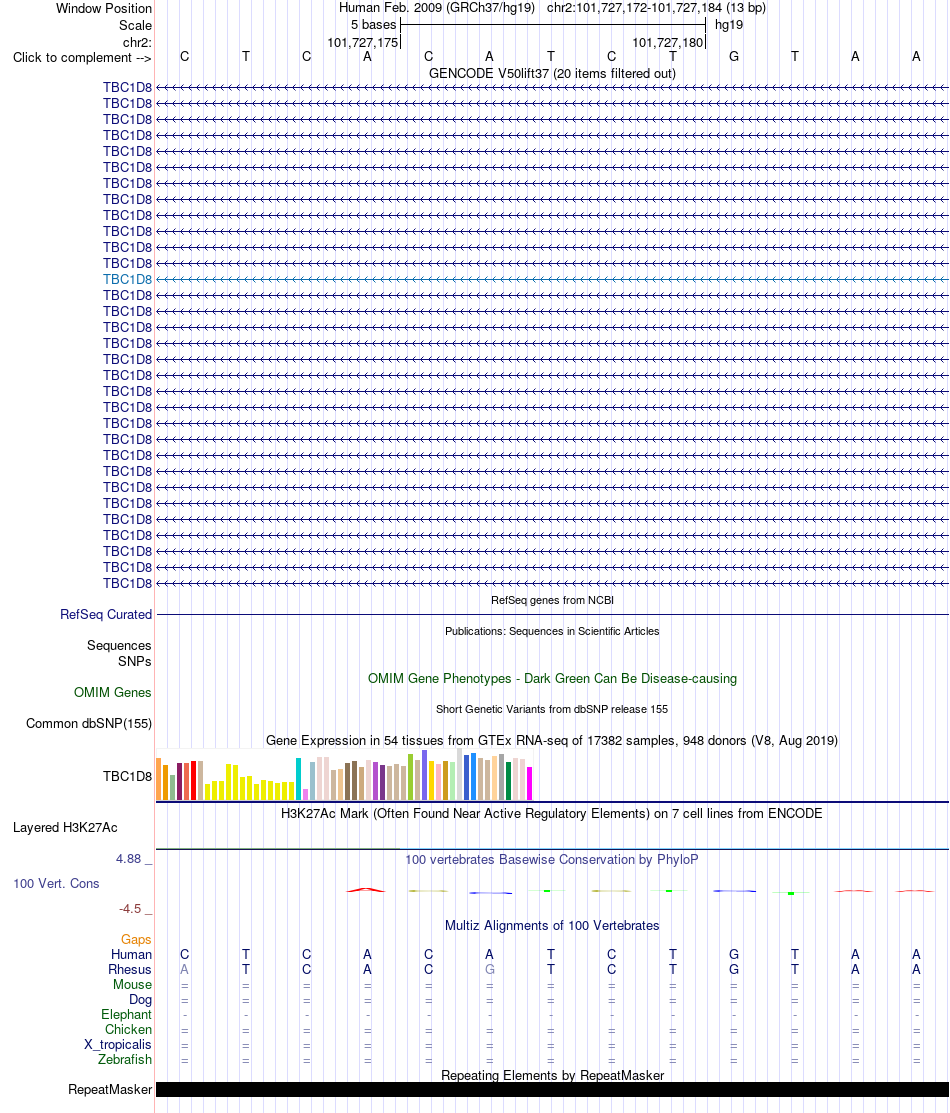Click the cyan bar in GTEx expression chart
This screenshot has height=1113, width=950.
click(299, 779)
